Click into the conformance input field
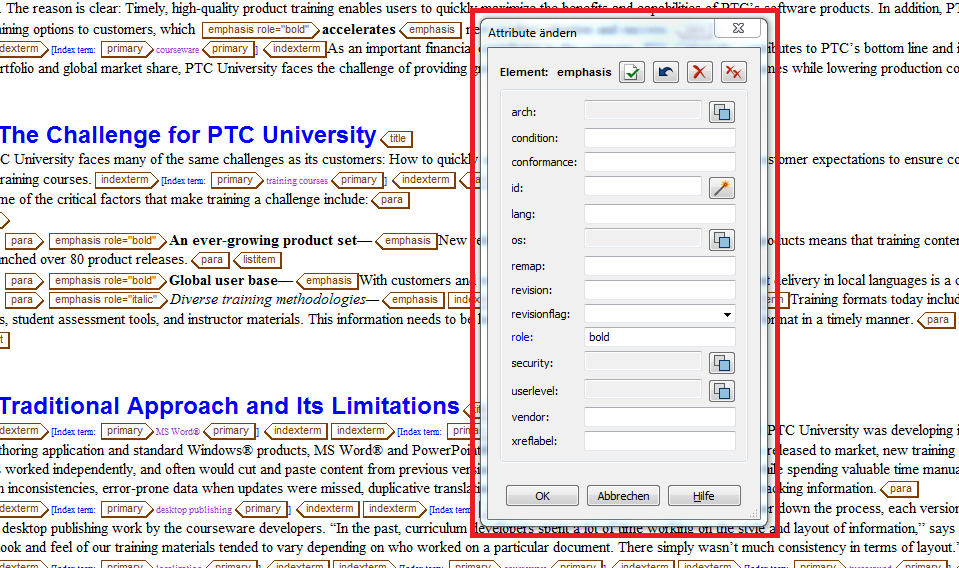Image resolution: width=959 pixels, height=568 pixels. (659, 162)
